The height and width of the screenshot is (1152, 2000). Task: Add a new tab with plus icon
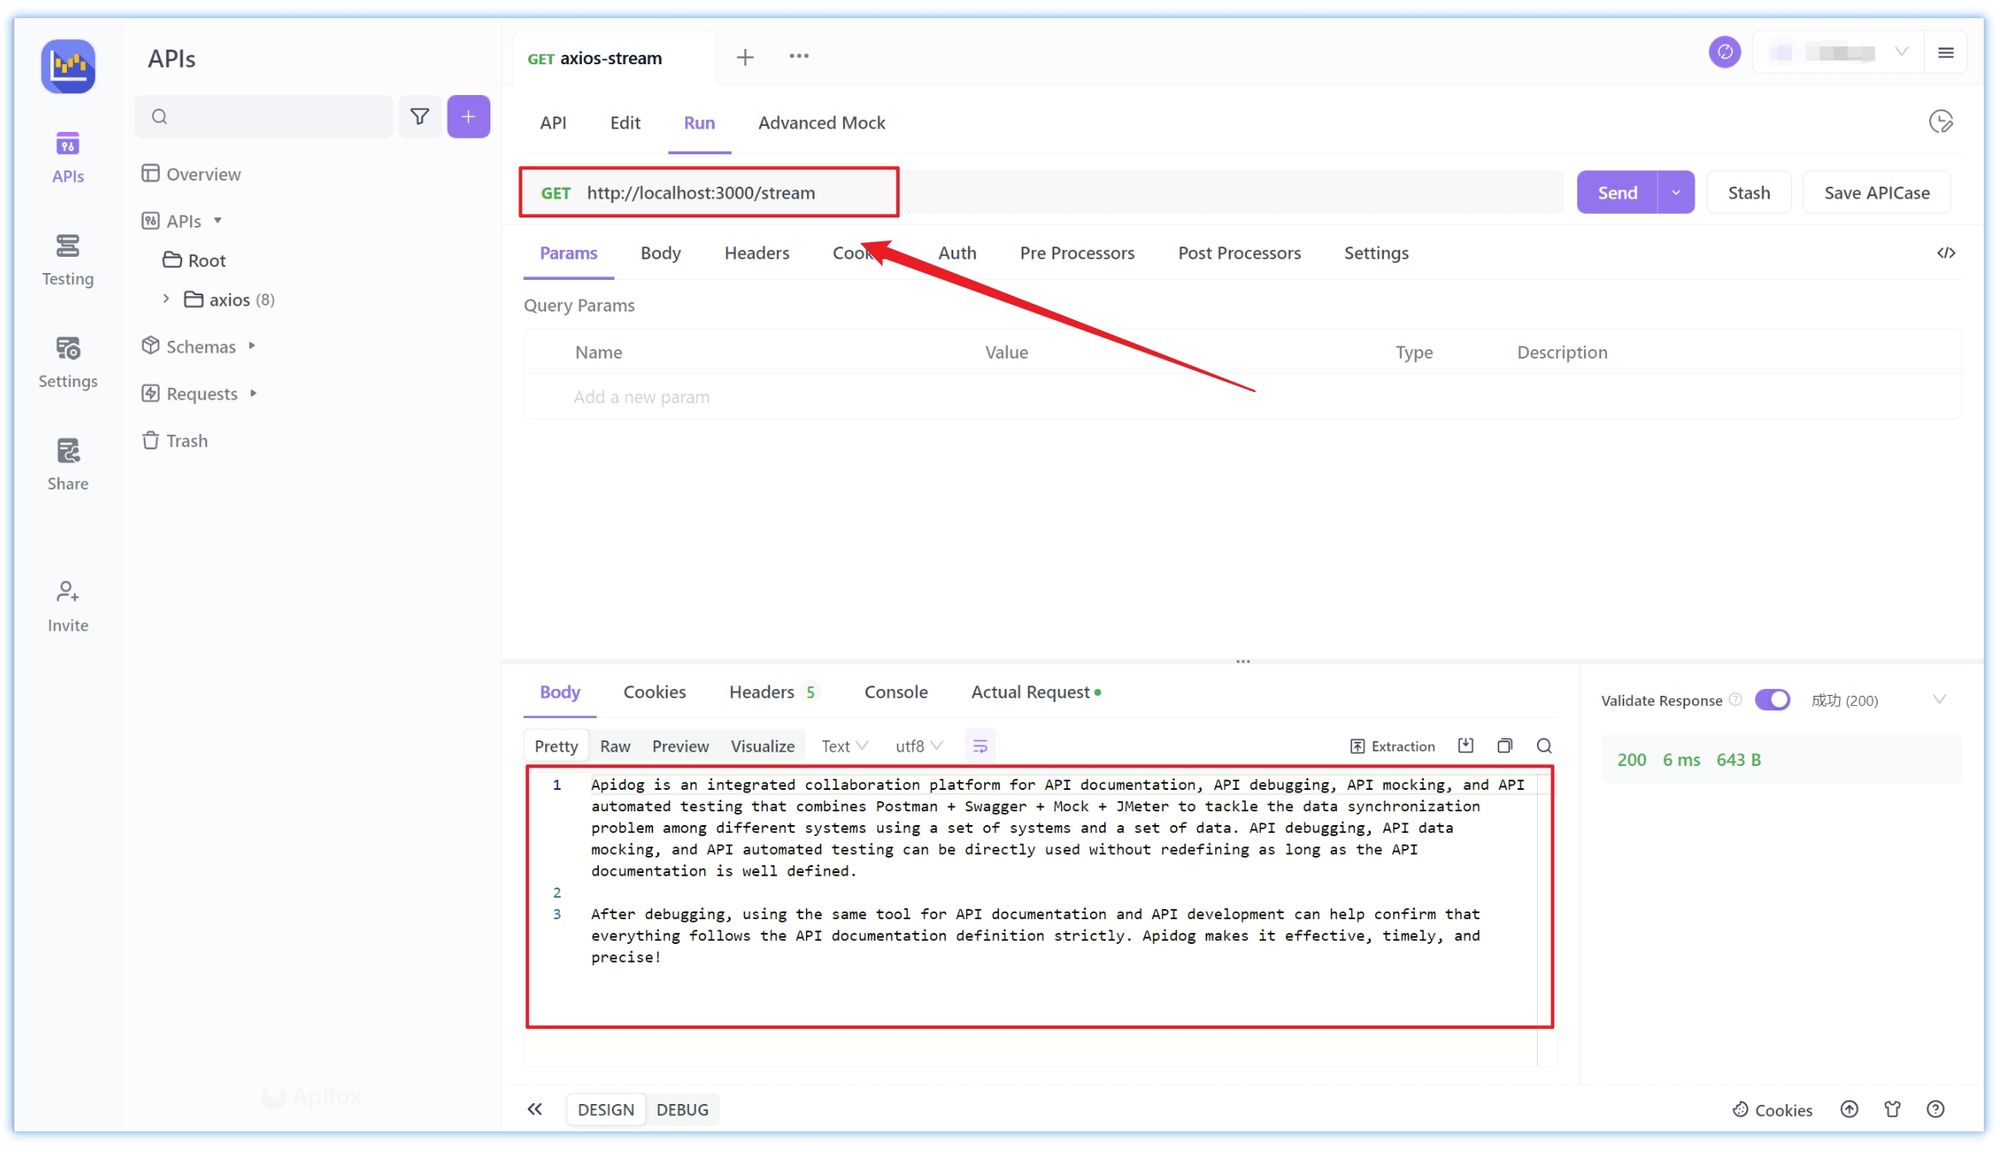(x=745, y=57)
